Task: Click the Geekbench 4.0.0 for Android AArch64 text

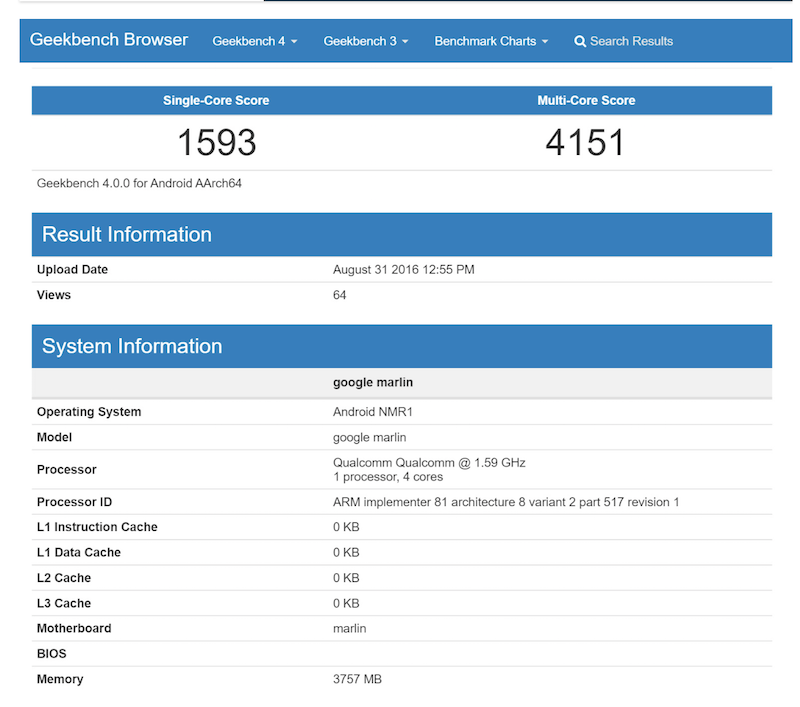Action: tap(139, 184)
